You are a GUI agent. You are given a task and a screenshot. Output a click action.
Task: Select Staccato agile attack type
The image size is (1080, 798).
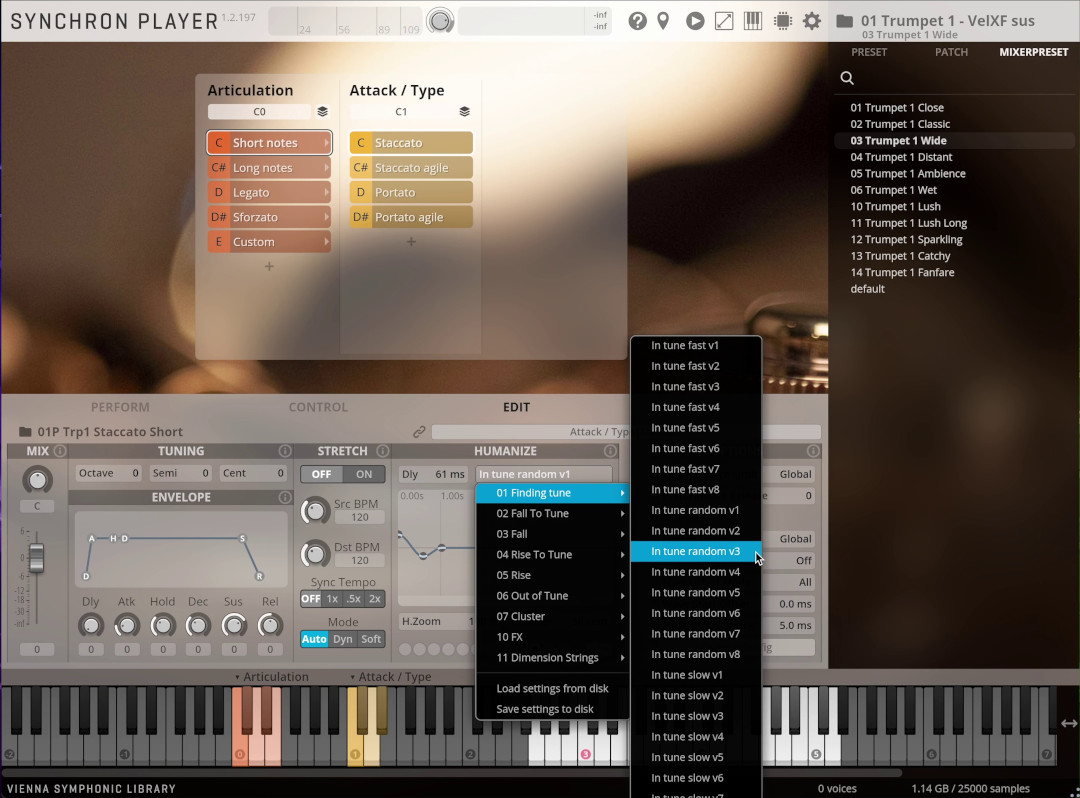(x=411, y=168)
